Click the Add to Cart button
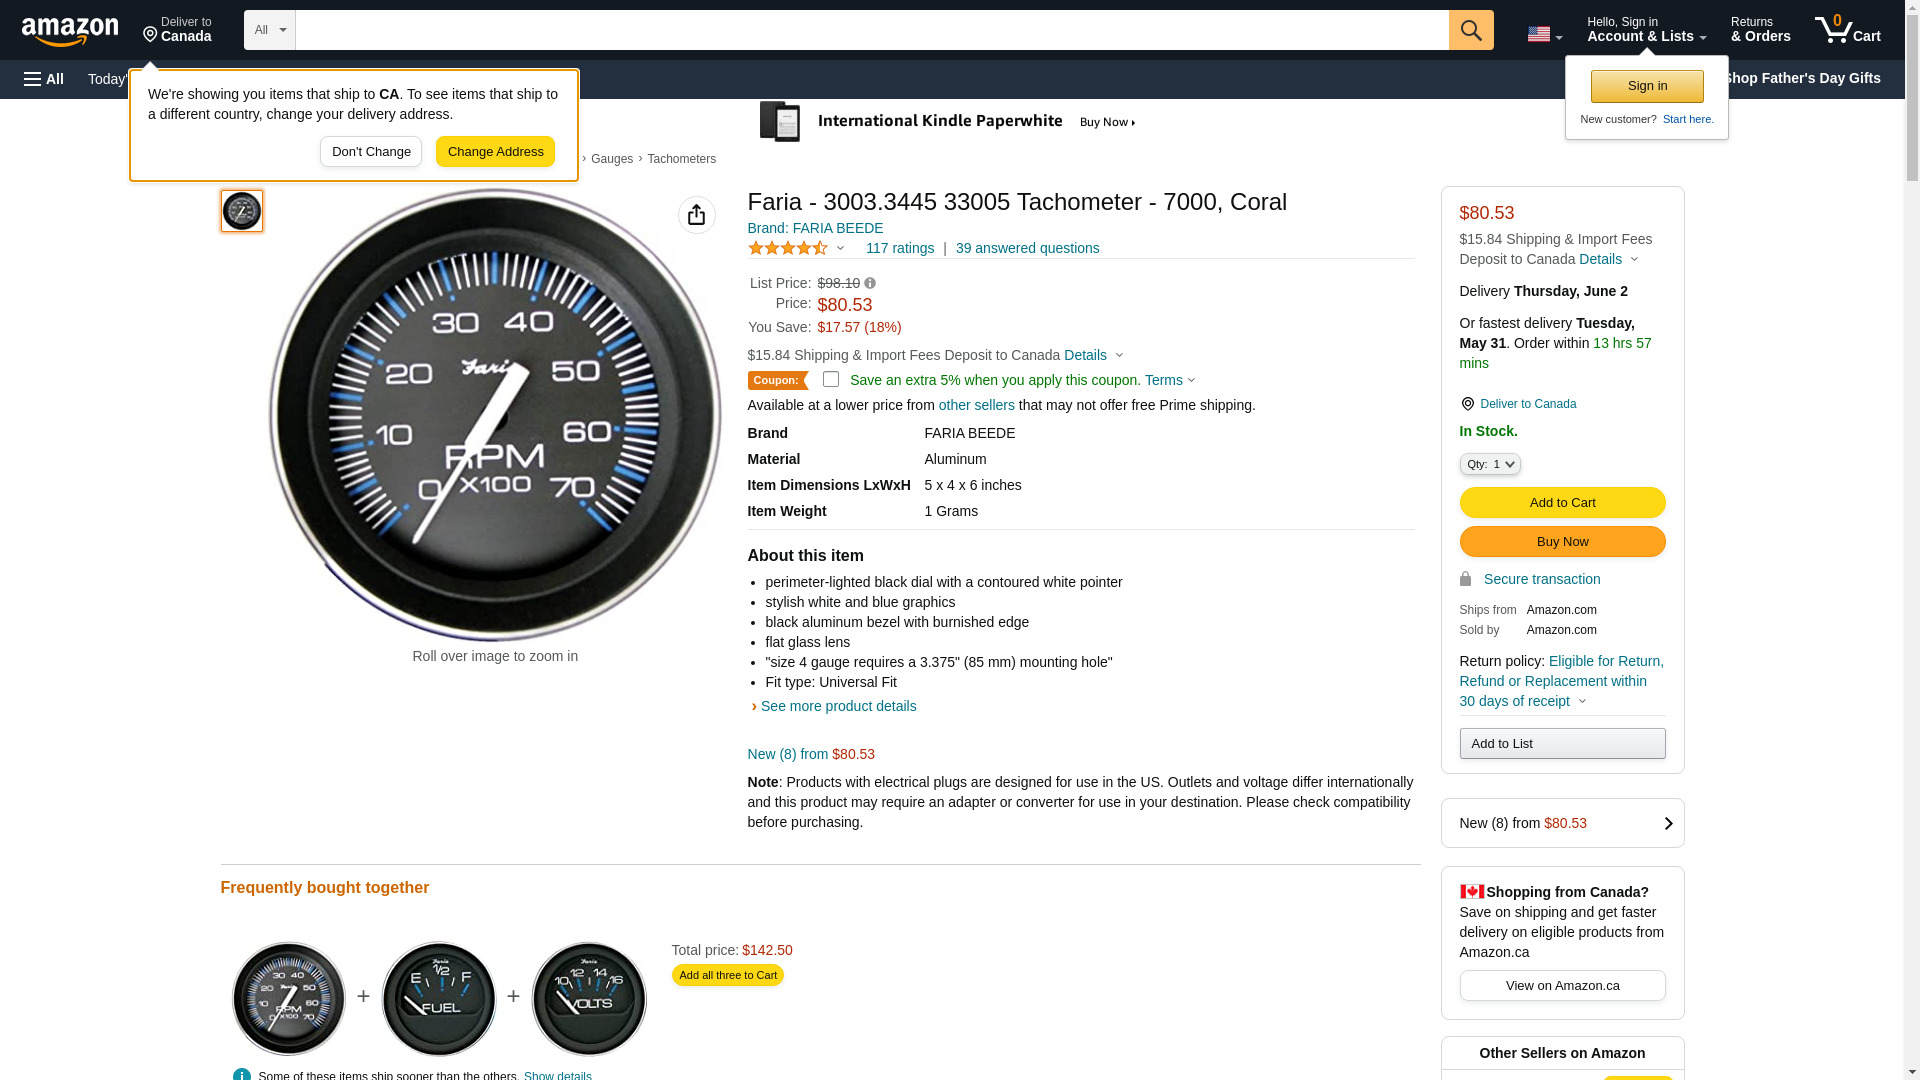This screenshot has width=1920, height=1080. click(1562, 502)
